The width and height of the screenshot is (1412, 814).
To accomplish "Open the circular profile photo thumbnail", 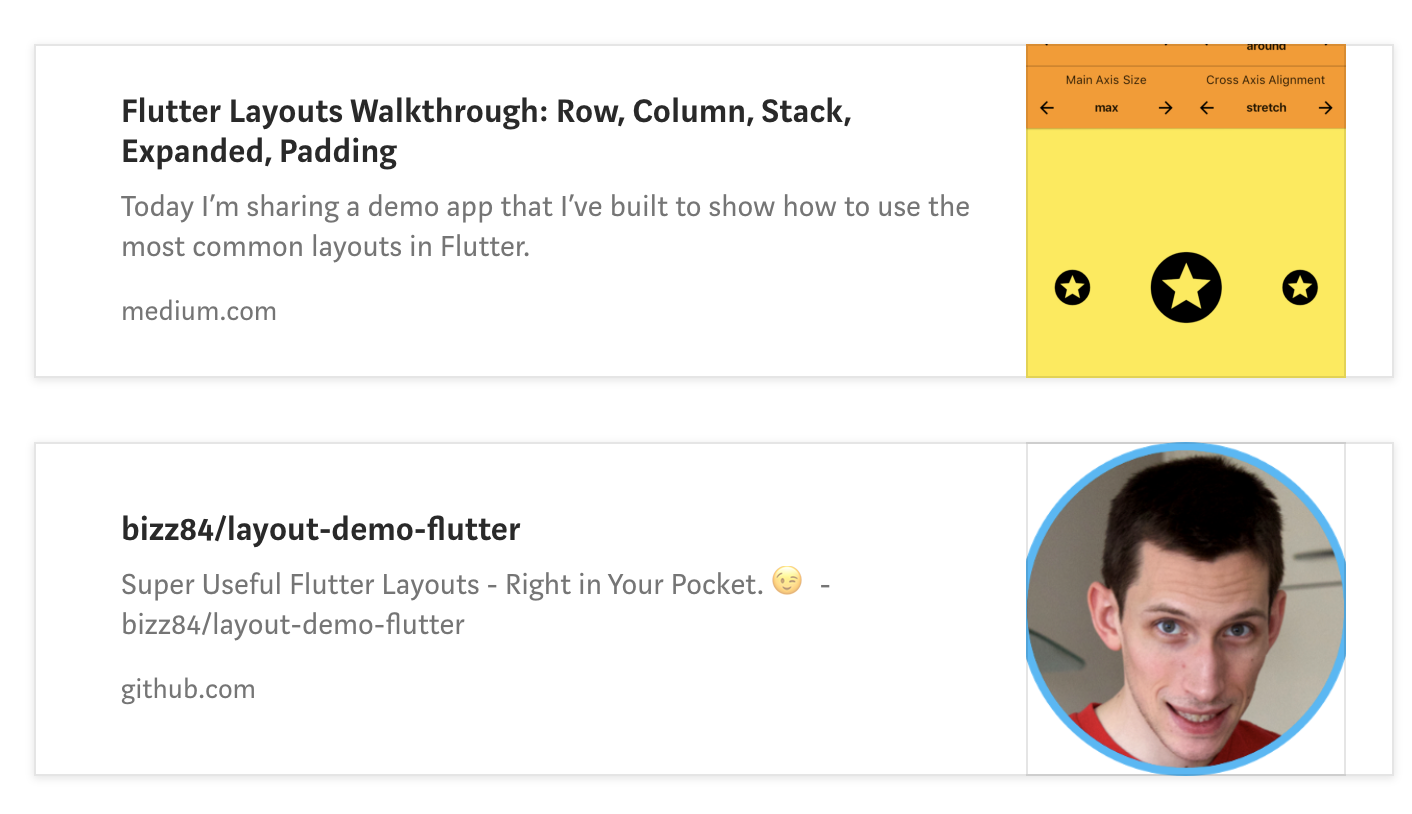I will pos(1186,608).
